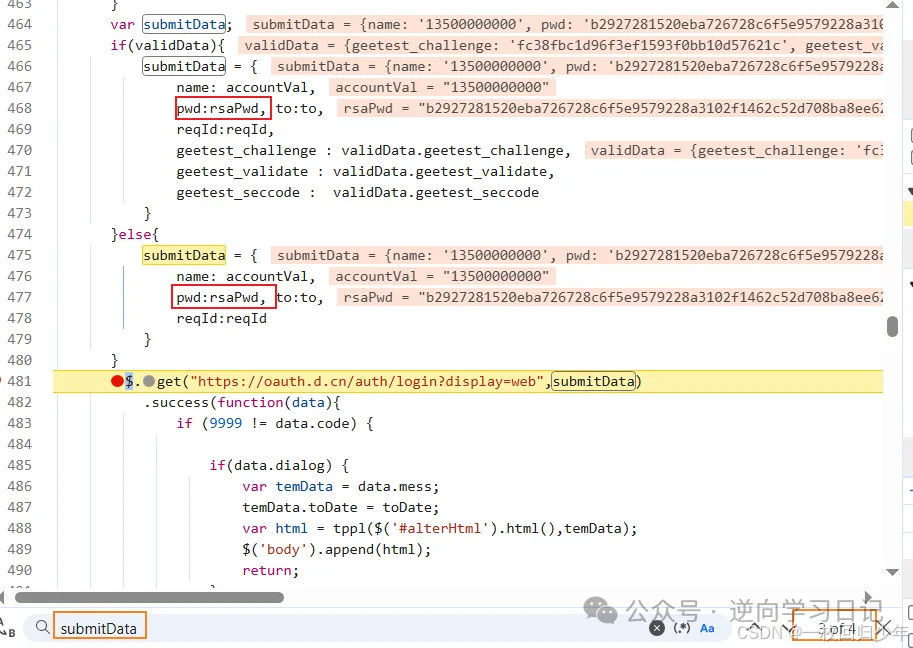Viewport: 913px width, 648px height.
Task: Click the vertical scrollbar down arrow
Action: (x=892, y=572)
